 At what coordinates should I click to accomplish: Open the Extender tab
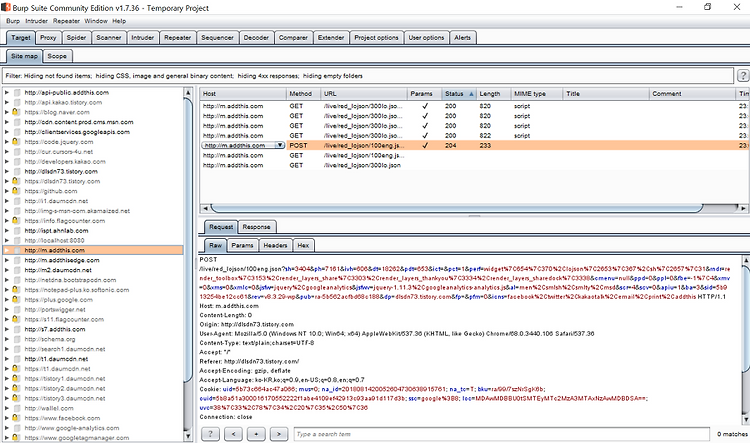click(331, 37)
